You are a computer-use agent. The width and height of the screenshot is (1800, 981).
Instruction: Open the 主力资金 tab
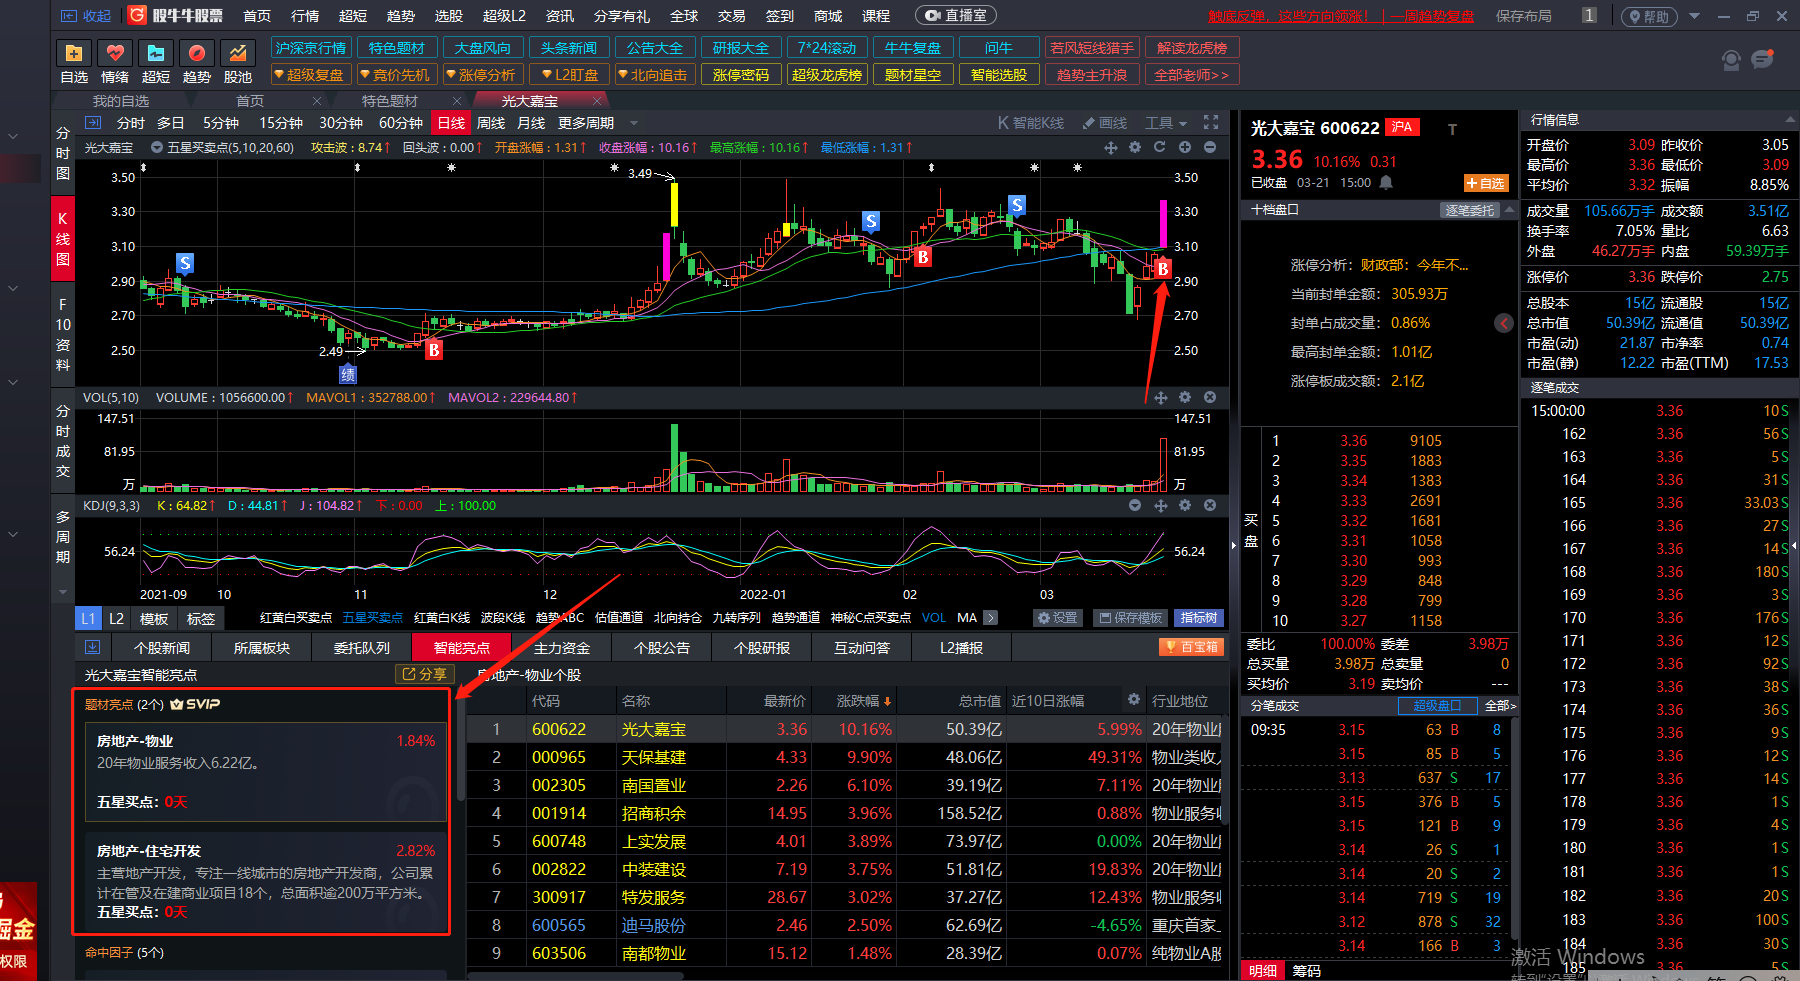pyautogui.click(x=561, y=648)
